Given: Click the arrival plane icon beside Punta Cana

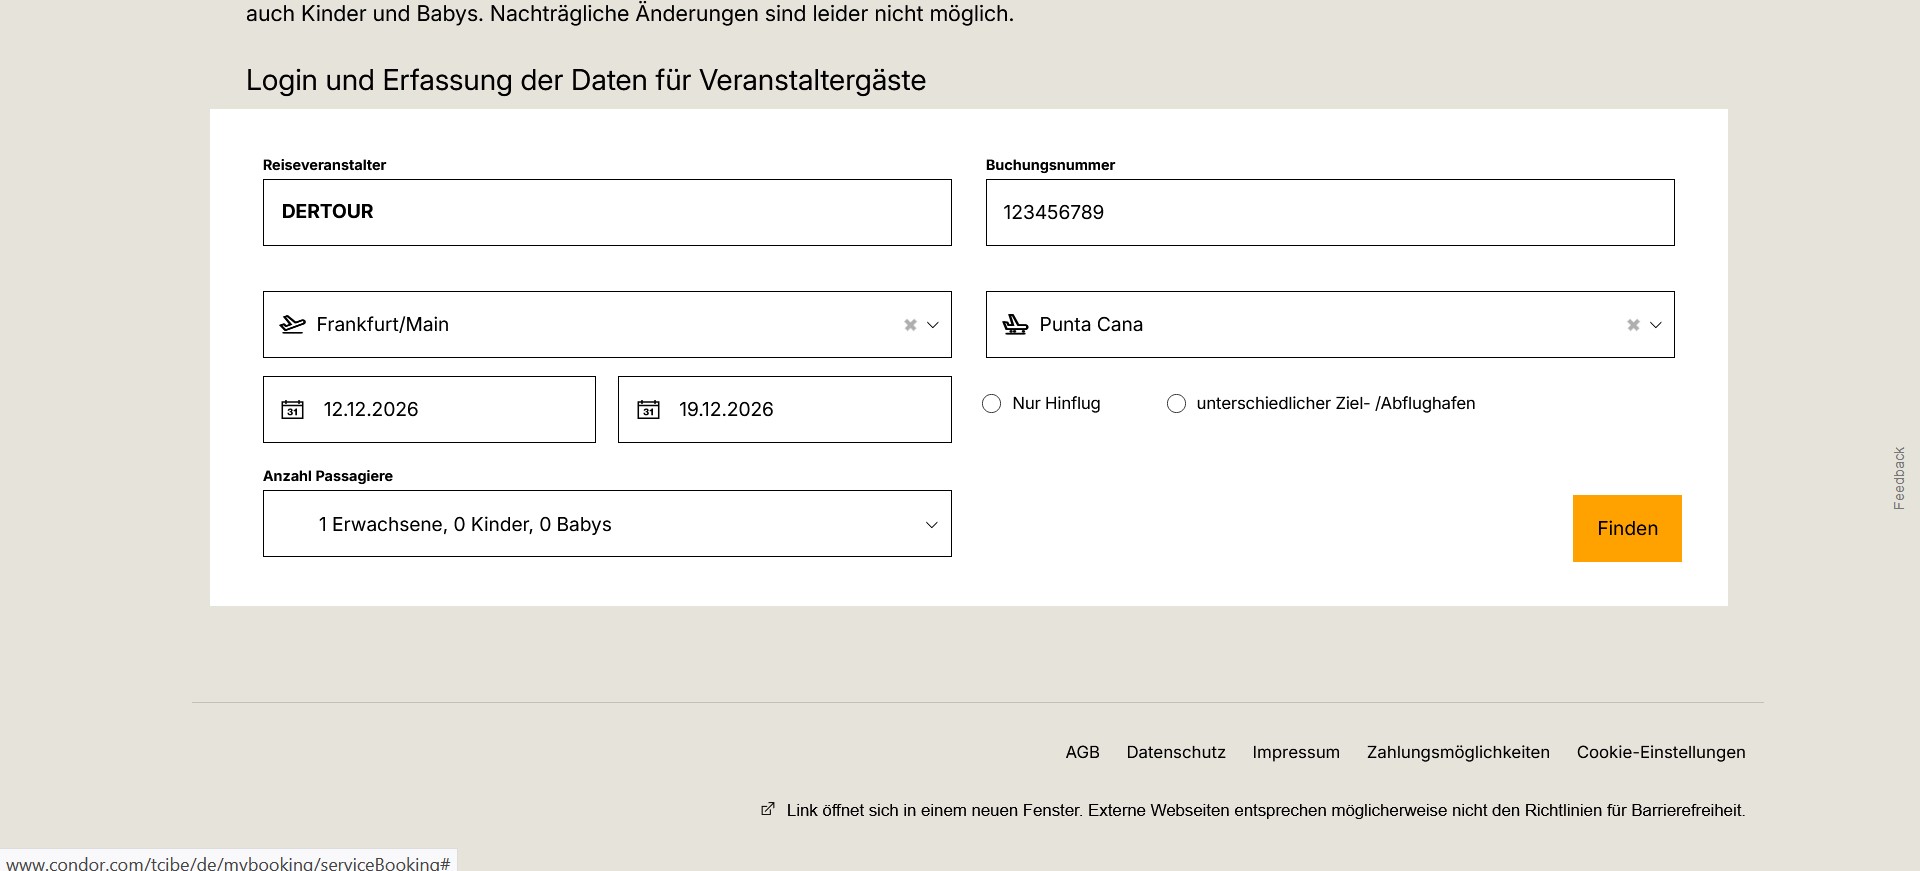Looking at the screenshot, I should [x=1015, y=324].
